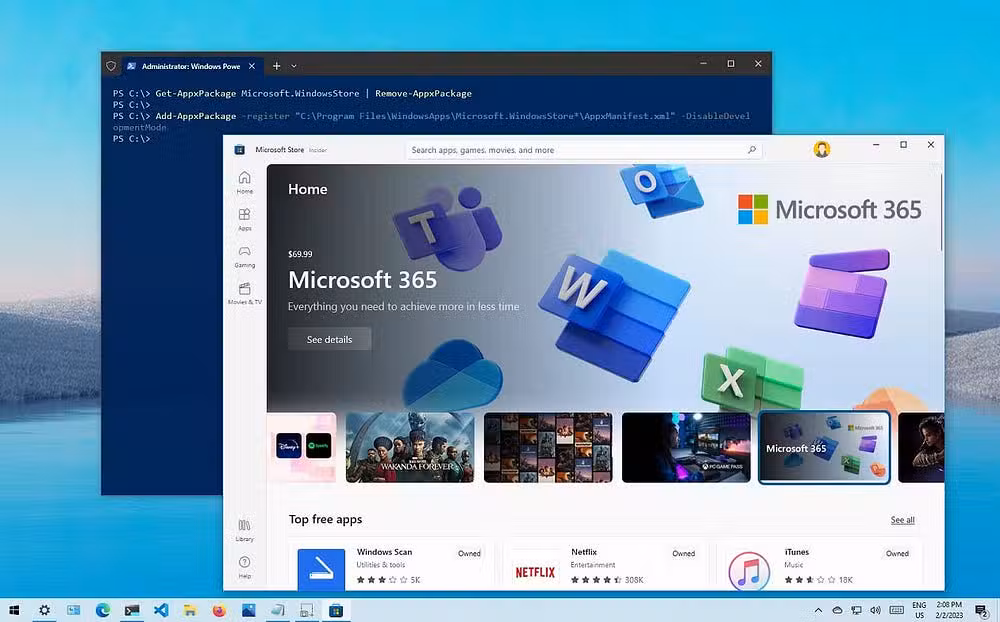Go to Home in Microsoft Store sidebar

[244, 182]
